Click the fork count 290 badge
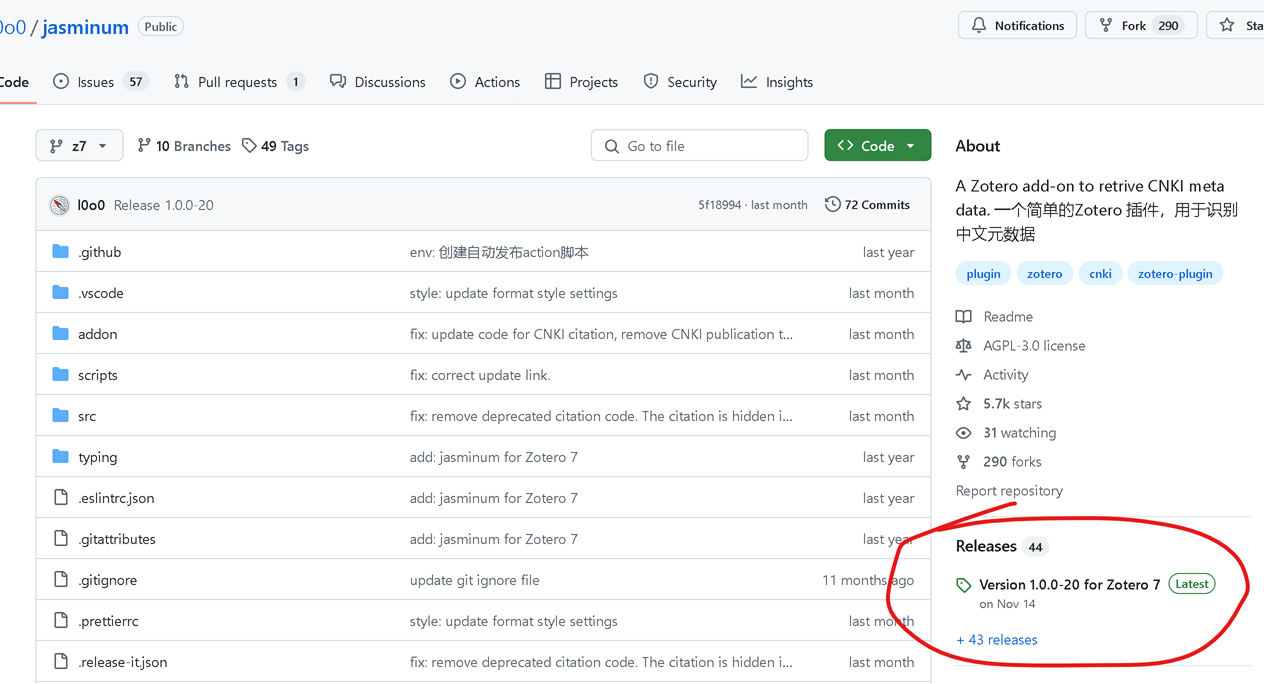This screenshot has height=684, width=1264. click(1168, 25)
